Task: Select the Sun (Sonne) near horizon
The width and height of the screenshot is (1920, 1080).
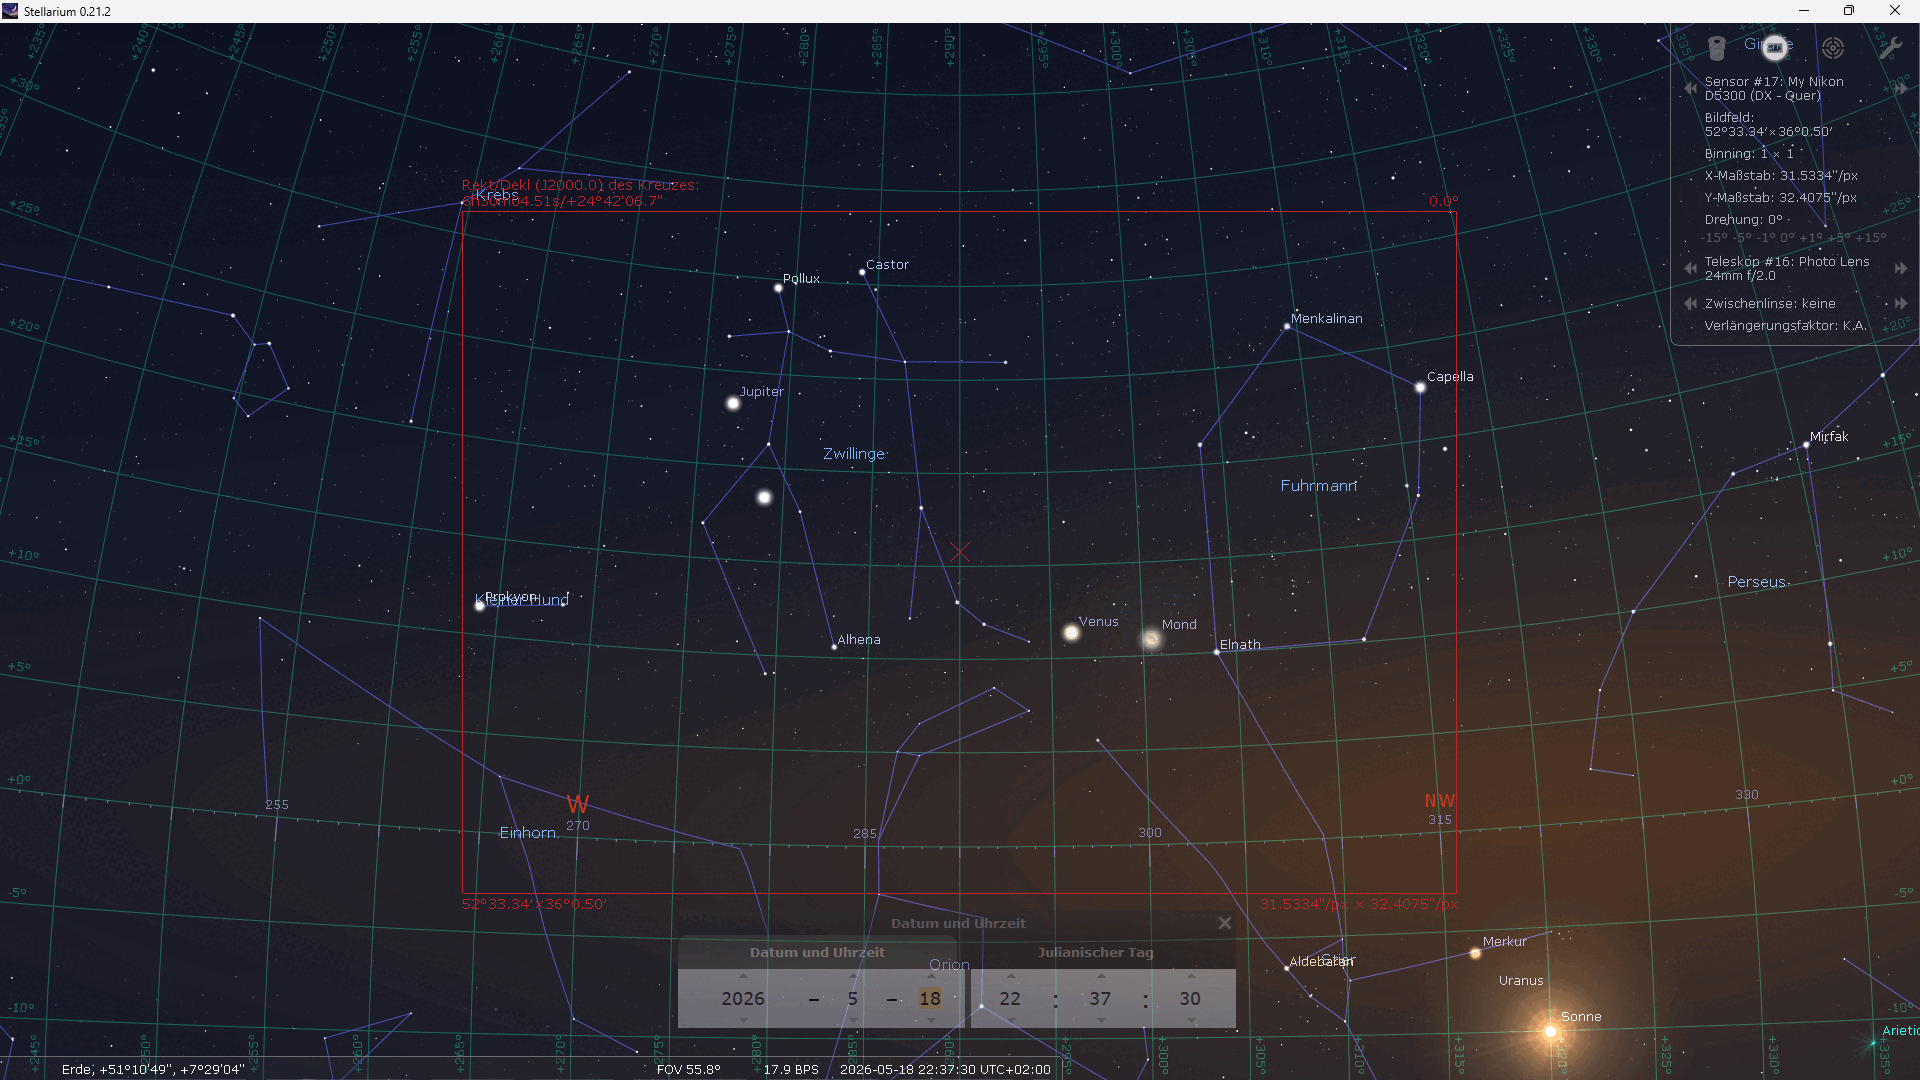Action: [x=1550, y=1031]
